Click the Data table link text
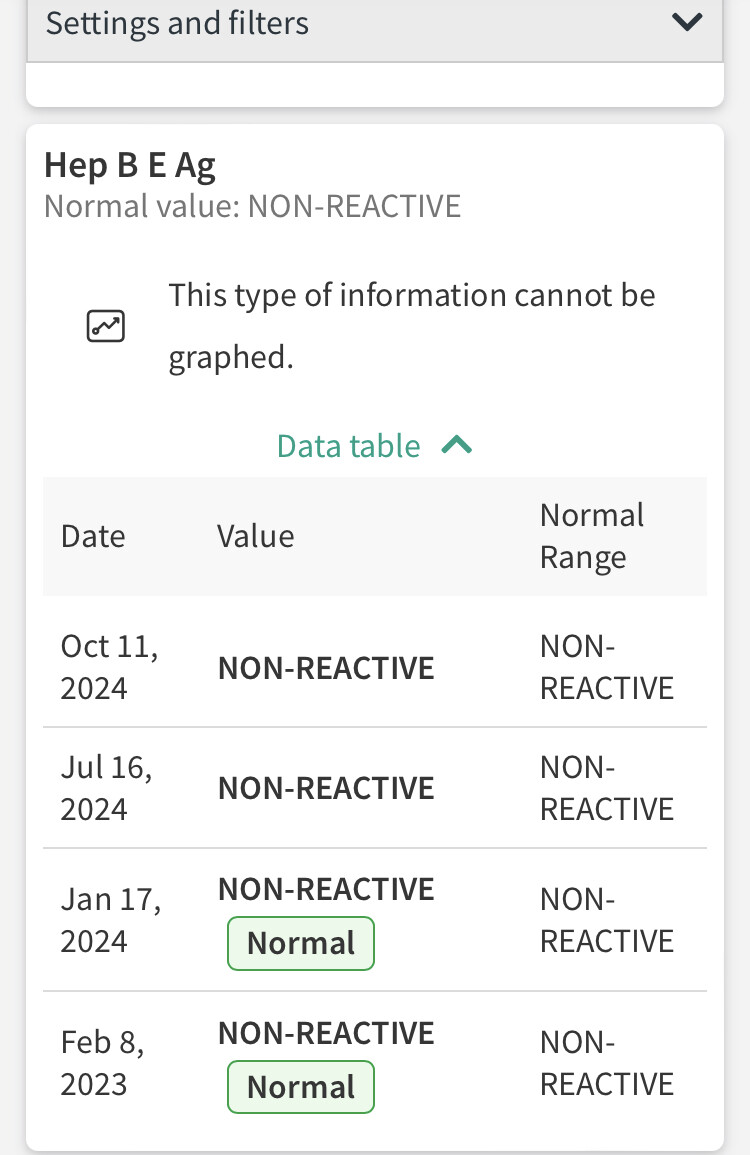The width and height of the screenshot is (750, 1155). coord(348,446)
